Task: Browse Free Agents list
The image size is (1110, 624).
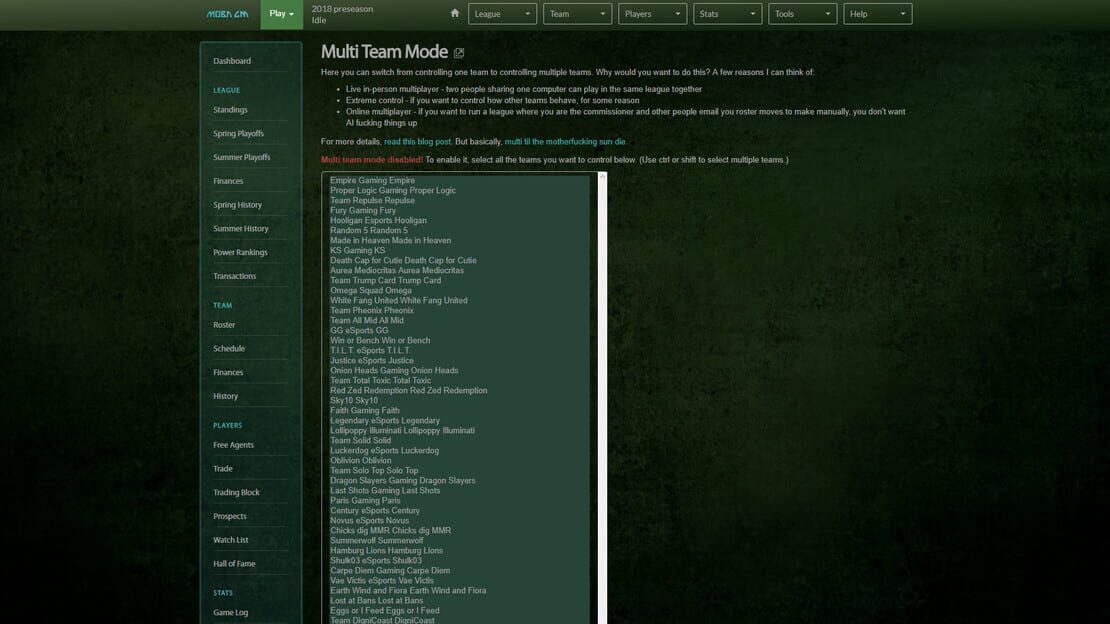Action: tap(233, 445)
